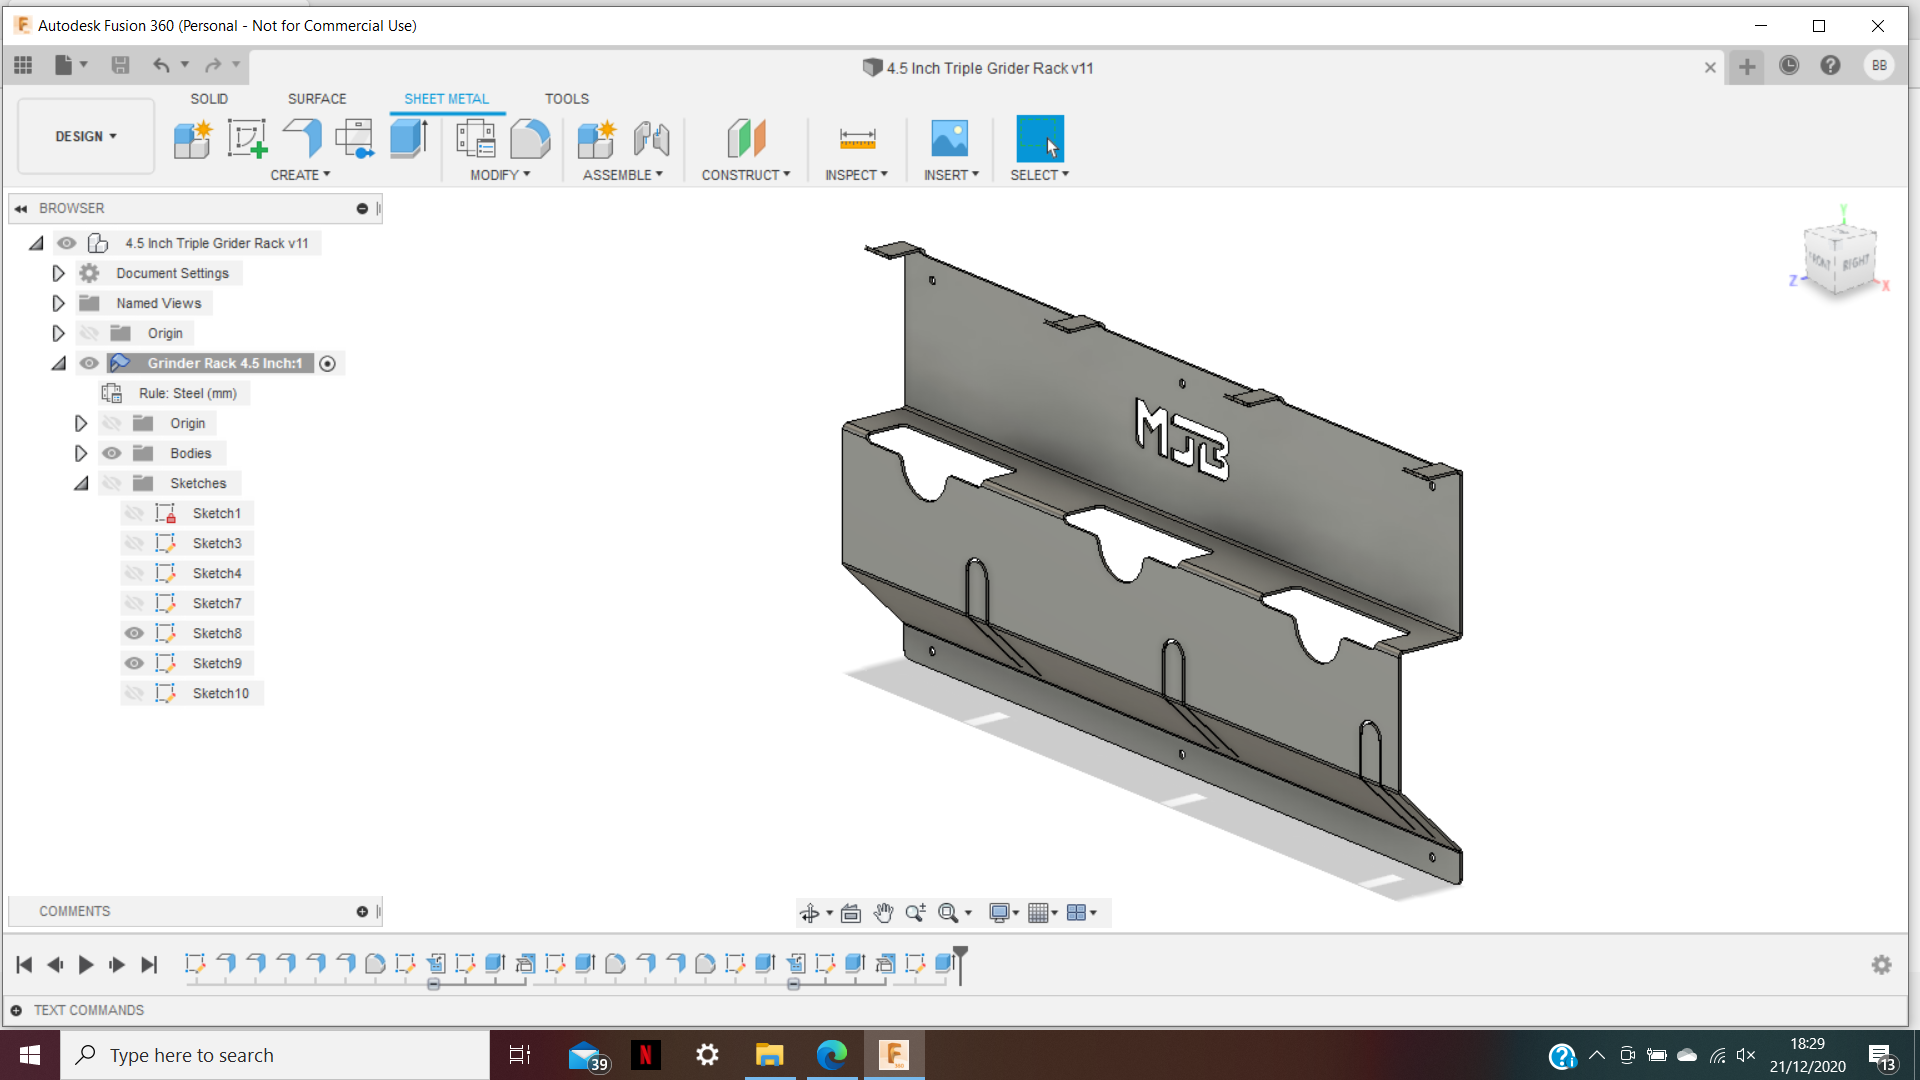The height and width of the screenshot is (1080, 1920).
Task: Click the Create Flat Pattern icon
Action: tap(355, 138)
